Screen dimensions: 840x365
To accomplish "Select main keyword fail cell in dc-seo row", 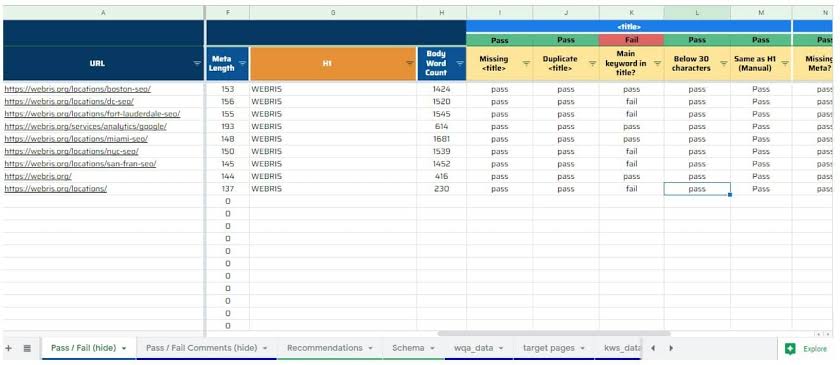I will [632, 101].
